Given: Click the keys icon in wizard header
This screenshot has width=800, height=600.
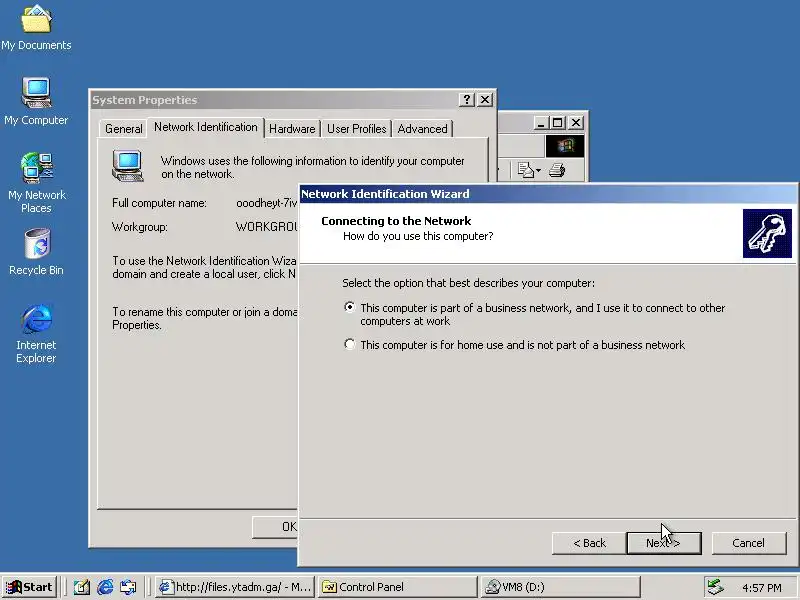Looking at the screenshot, I should (x=767, y=233).
